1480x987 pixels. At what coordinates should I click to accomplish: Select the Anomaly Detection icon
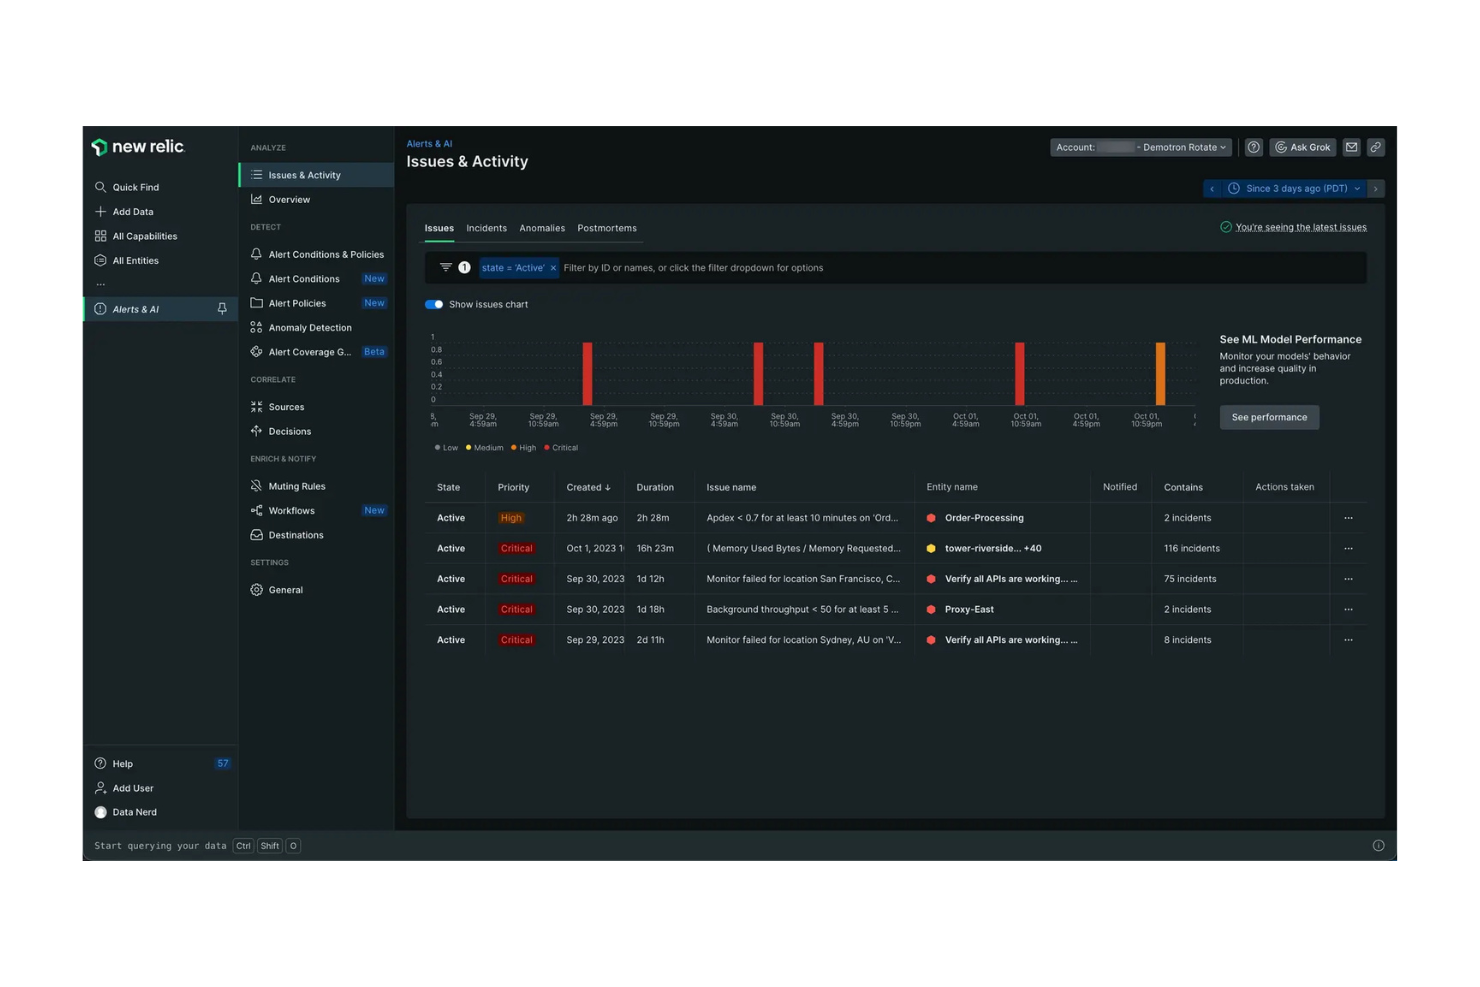pyautogui.click(x=257, y=327)
